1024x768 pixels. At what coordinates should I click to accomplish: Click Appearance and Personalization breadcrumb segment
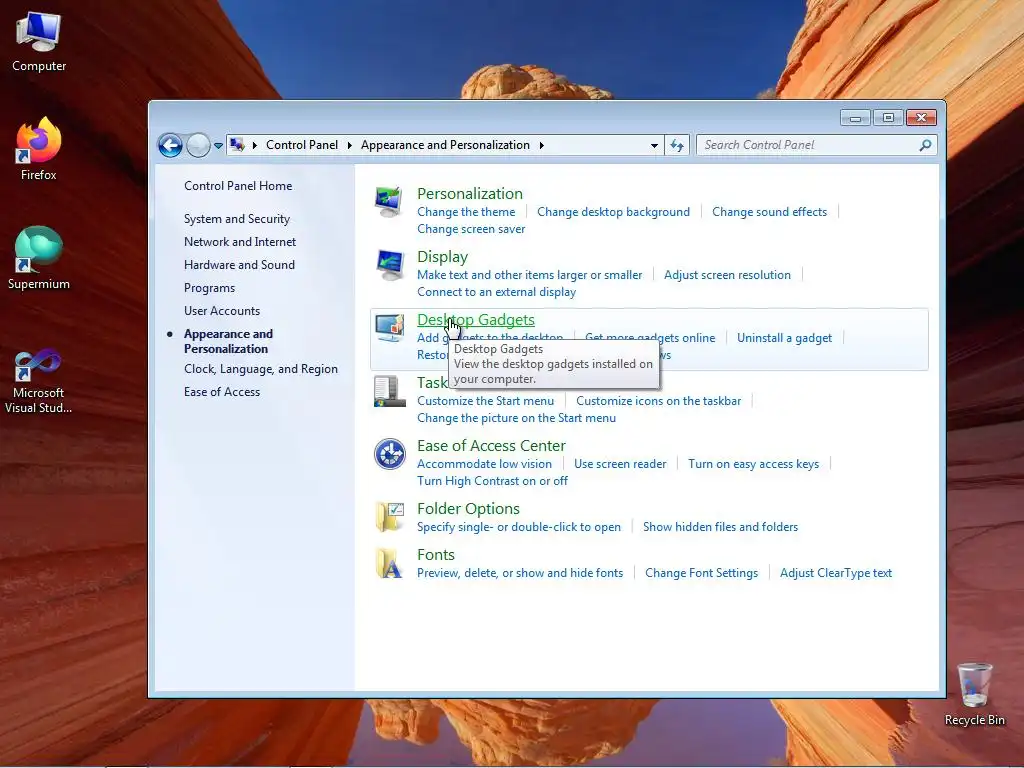point(445,145)
